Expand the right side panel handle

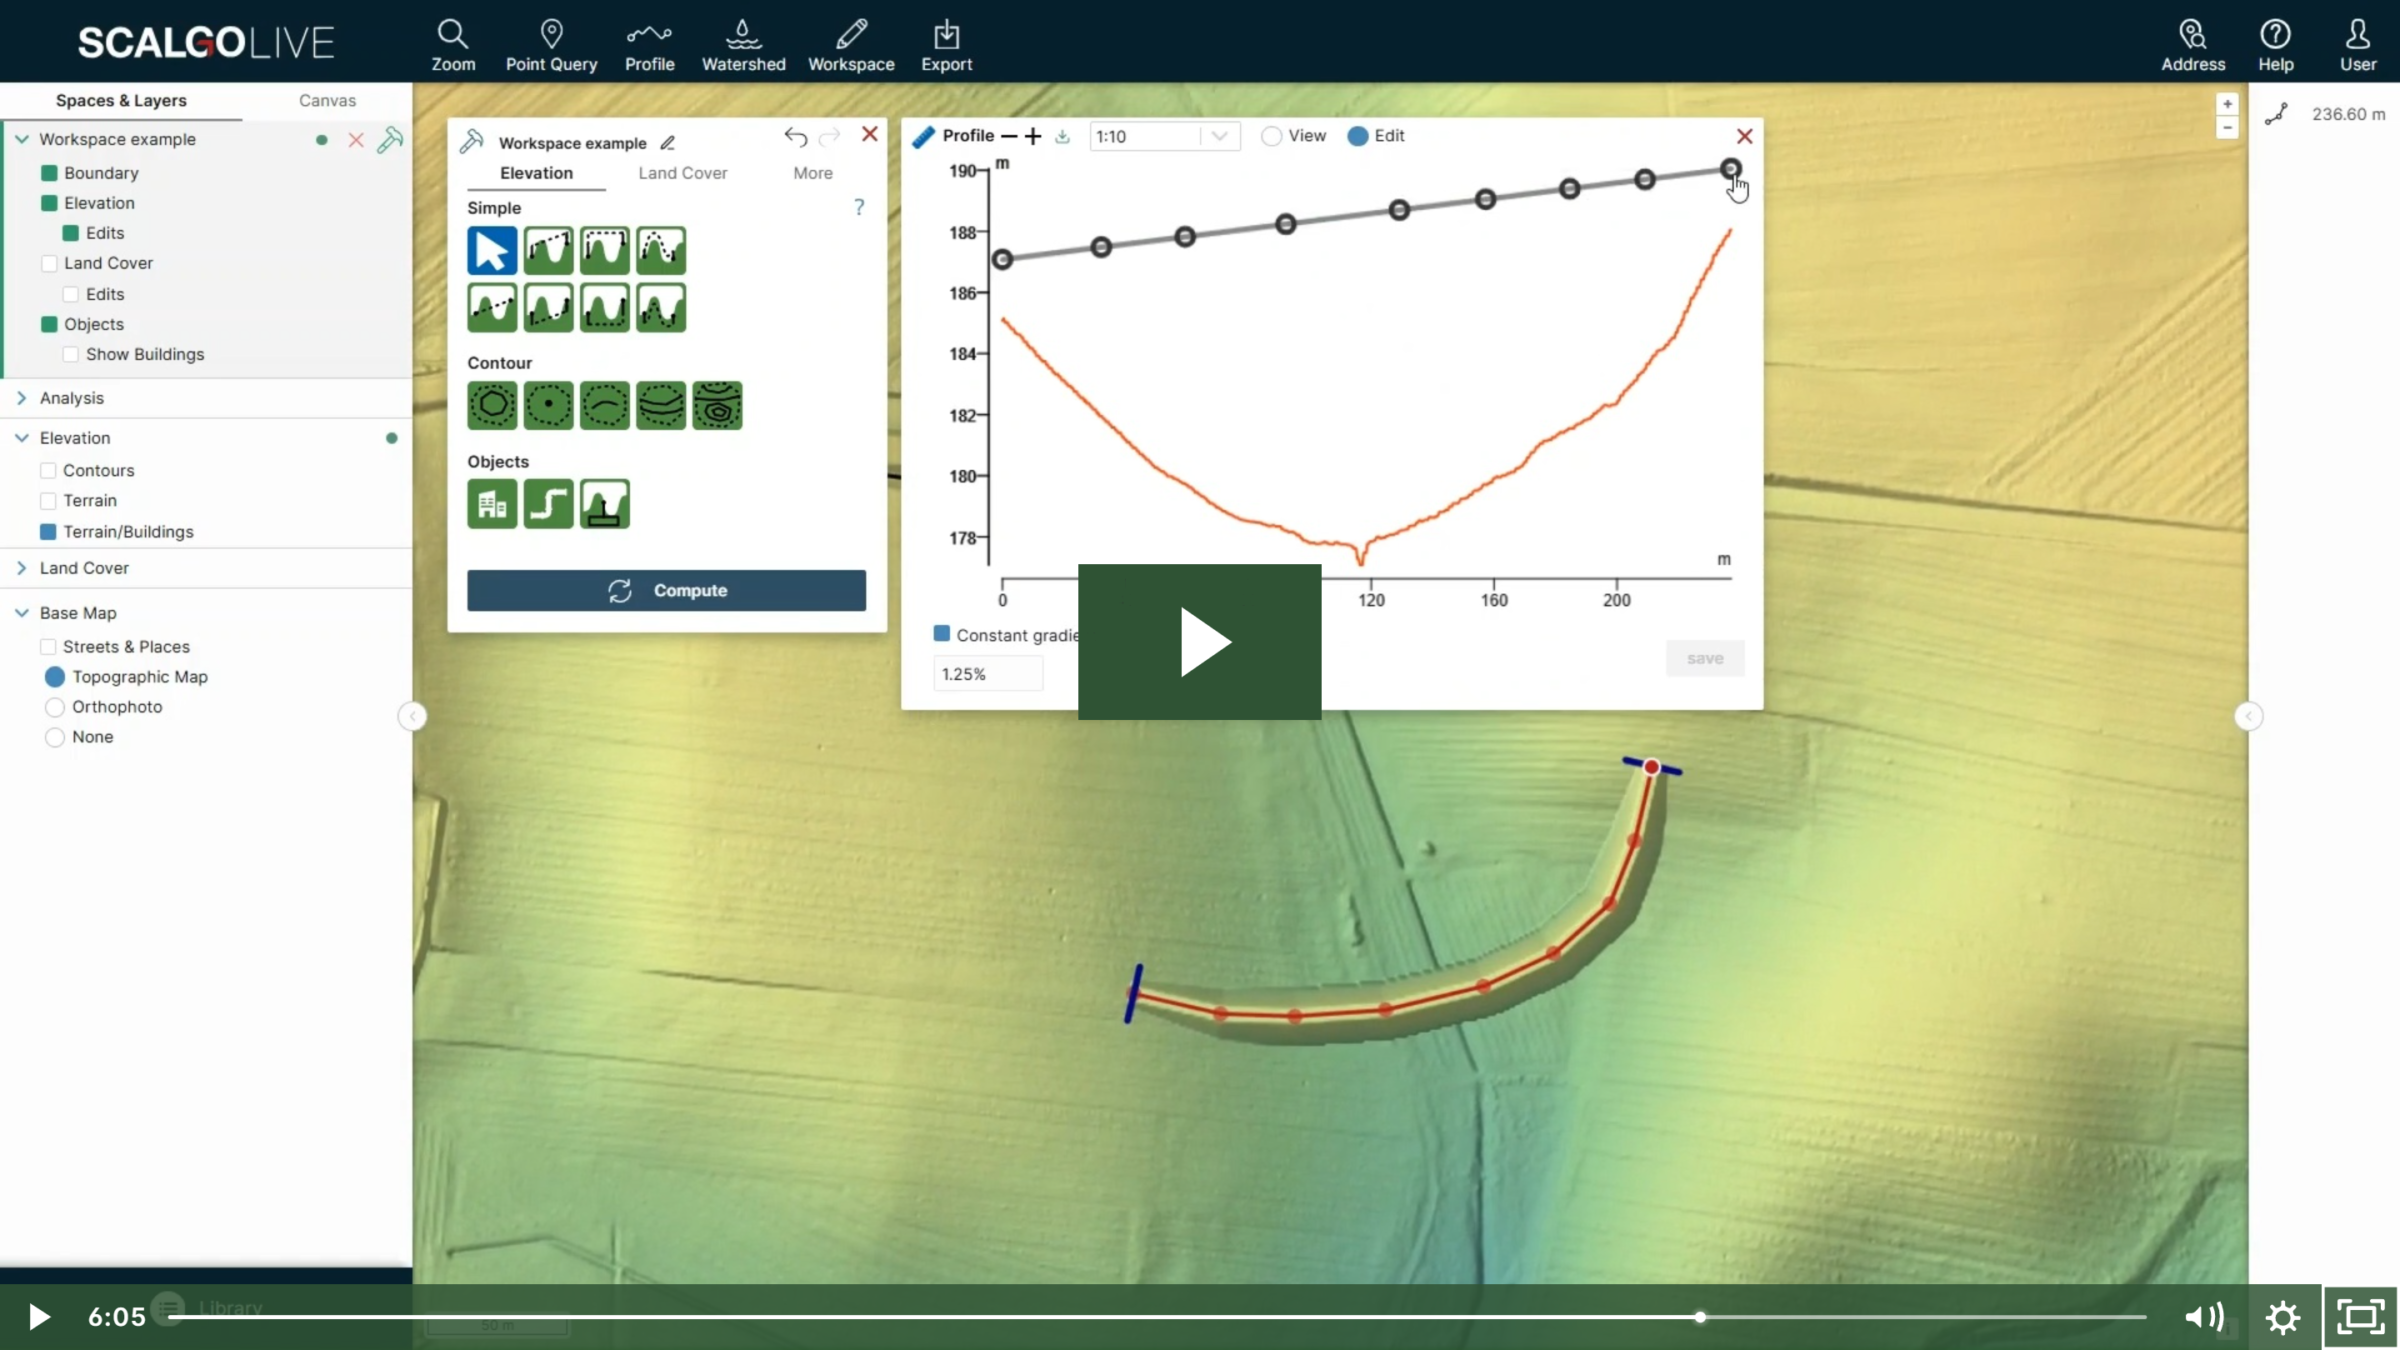[x=2249, y=716]
